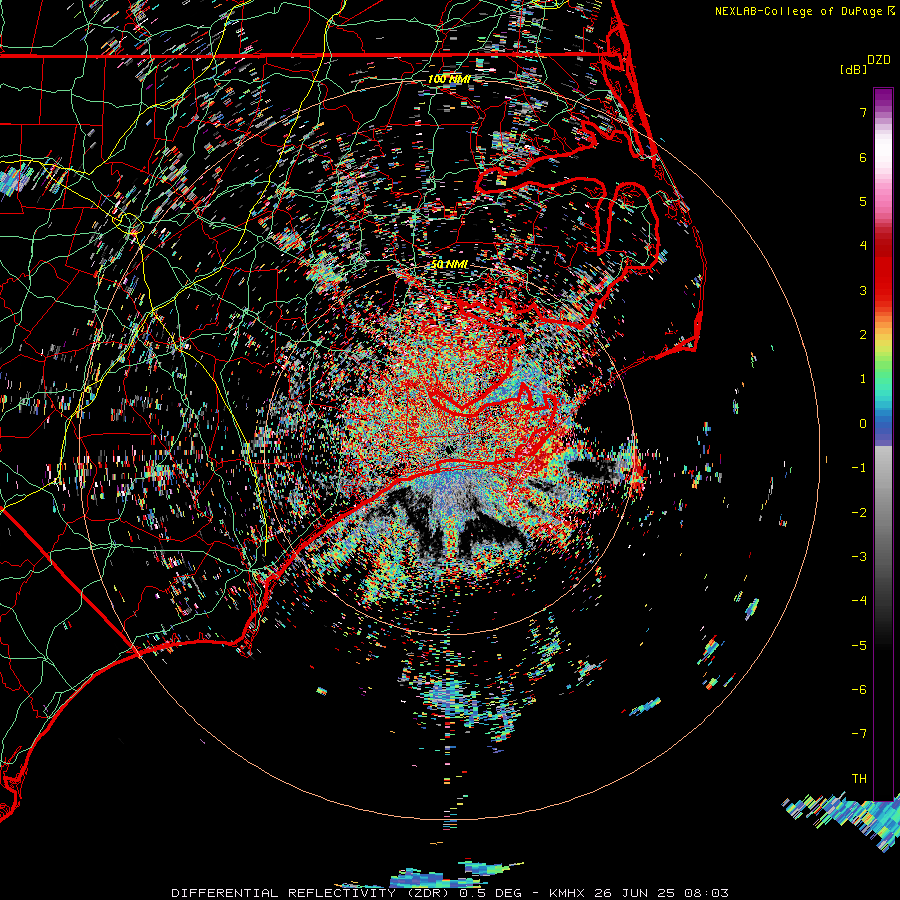Click the 6 value on the color scale
This screenshot has height=900, width=900.
pos(863,157)
